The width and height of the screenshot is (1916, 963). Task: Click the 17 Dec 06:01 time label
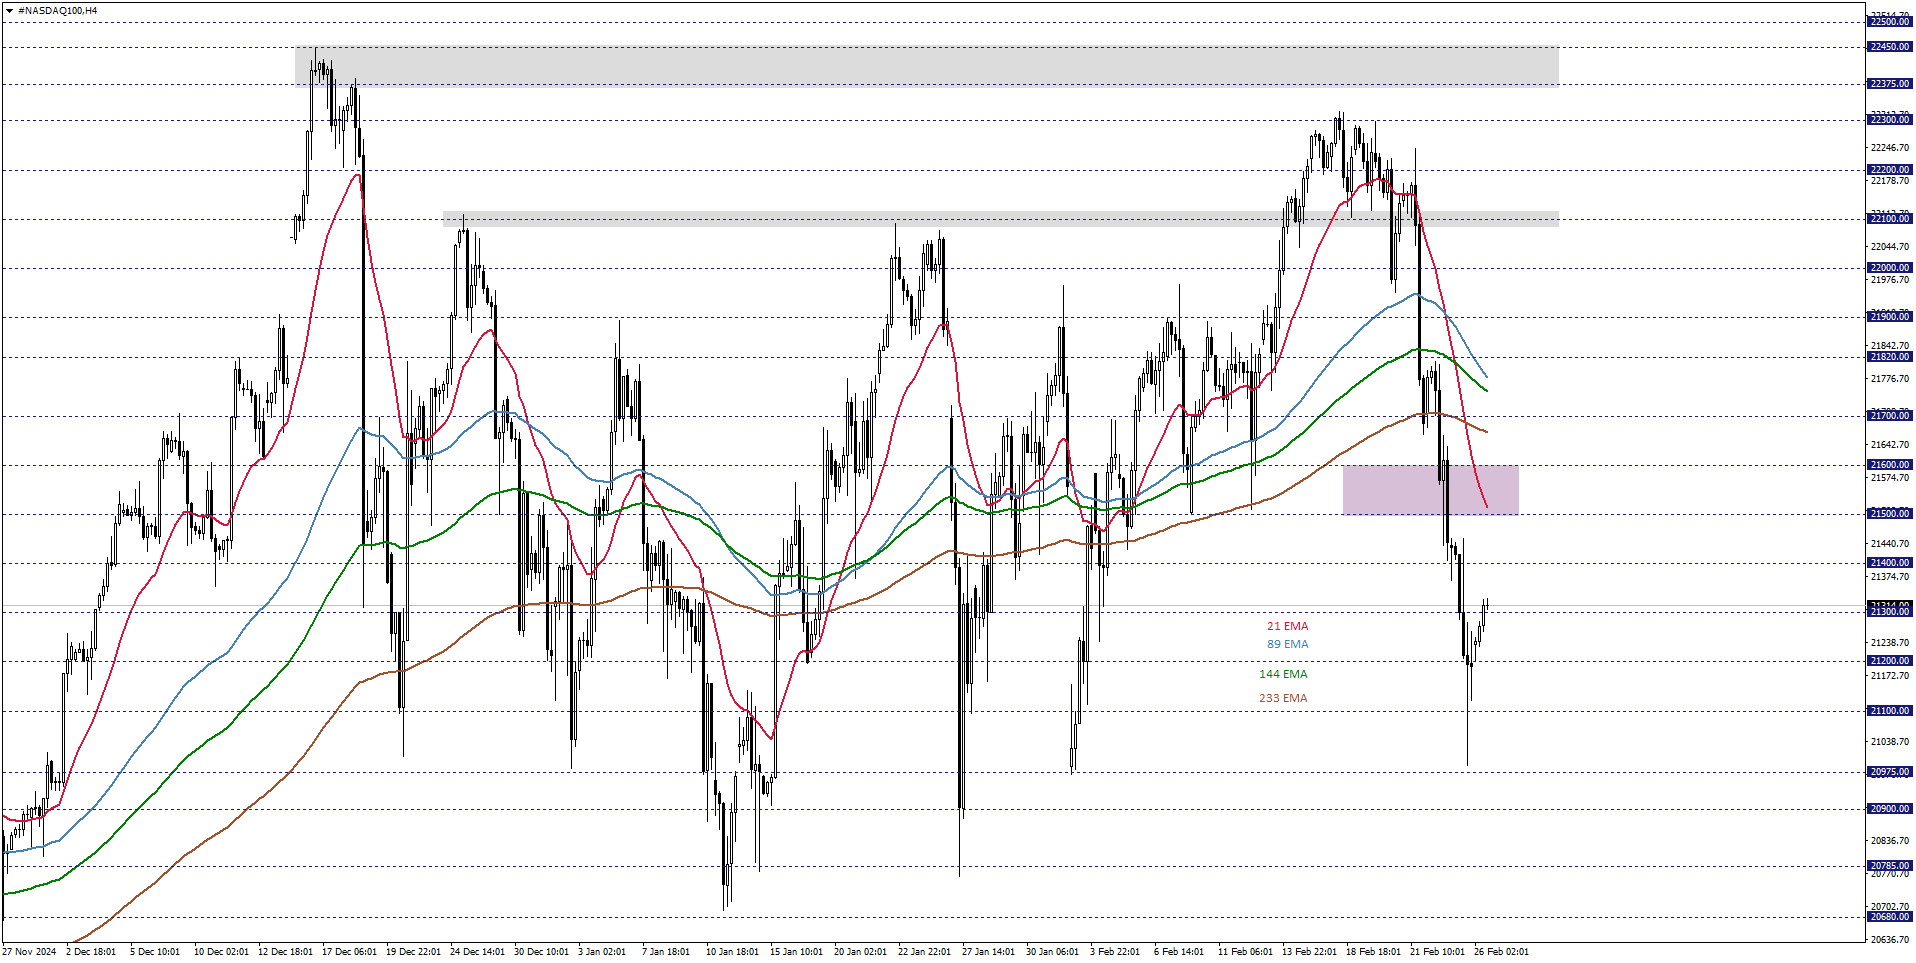coord(349,952)
